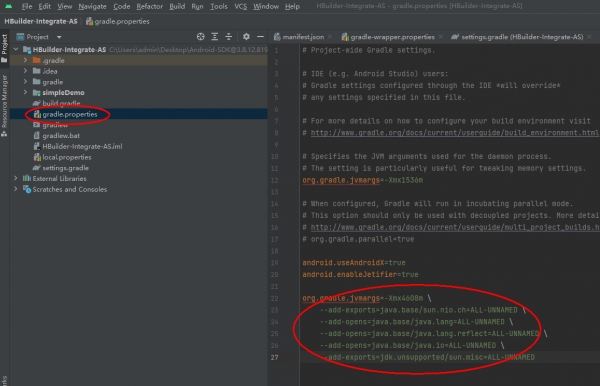Open Project panel settings gear
This screenshot has height=386, width=600.
click(246, 37)
